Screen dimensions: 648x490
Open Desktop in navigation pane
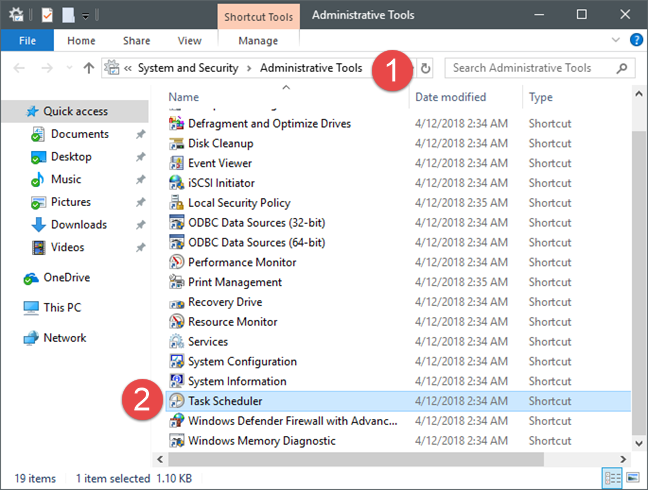tap(71, 157)
